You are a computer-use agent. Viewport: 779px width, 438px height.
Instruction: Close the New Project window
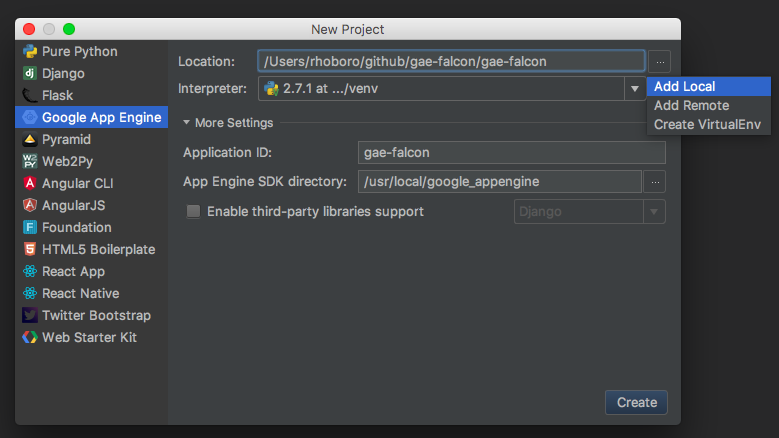pyautogui.click(x=29, y=29)
